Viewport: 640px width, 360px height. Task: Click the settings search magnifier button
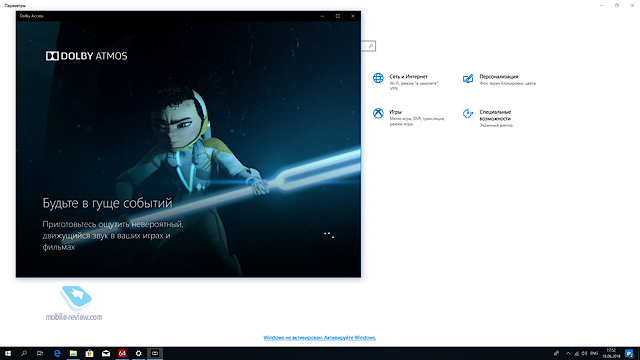[371, 46]
